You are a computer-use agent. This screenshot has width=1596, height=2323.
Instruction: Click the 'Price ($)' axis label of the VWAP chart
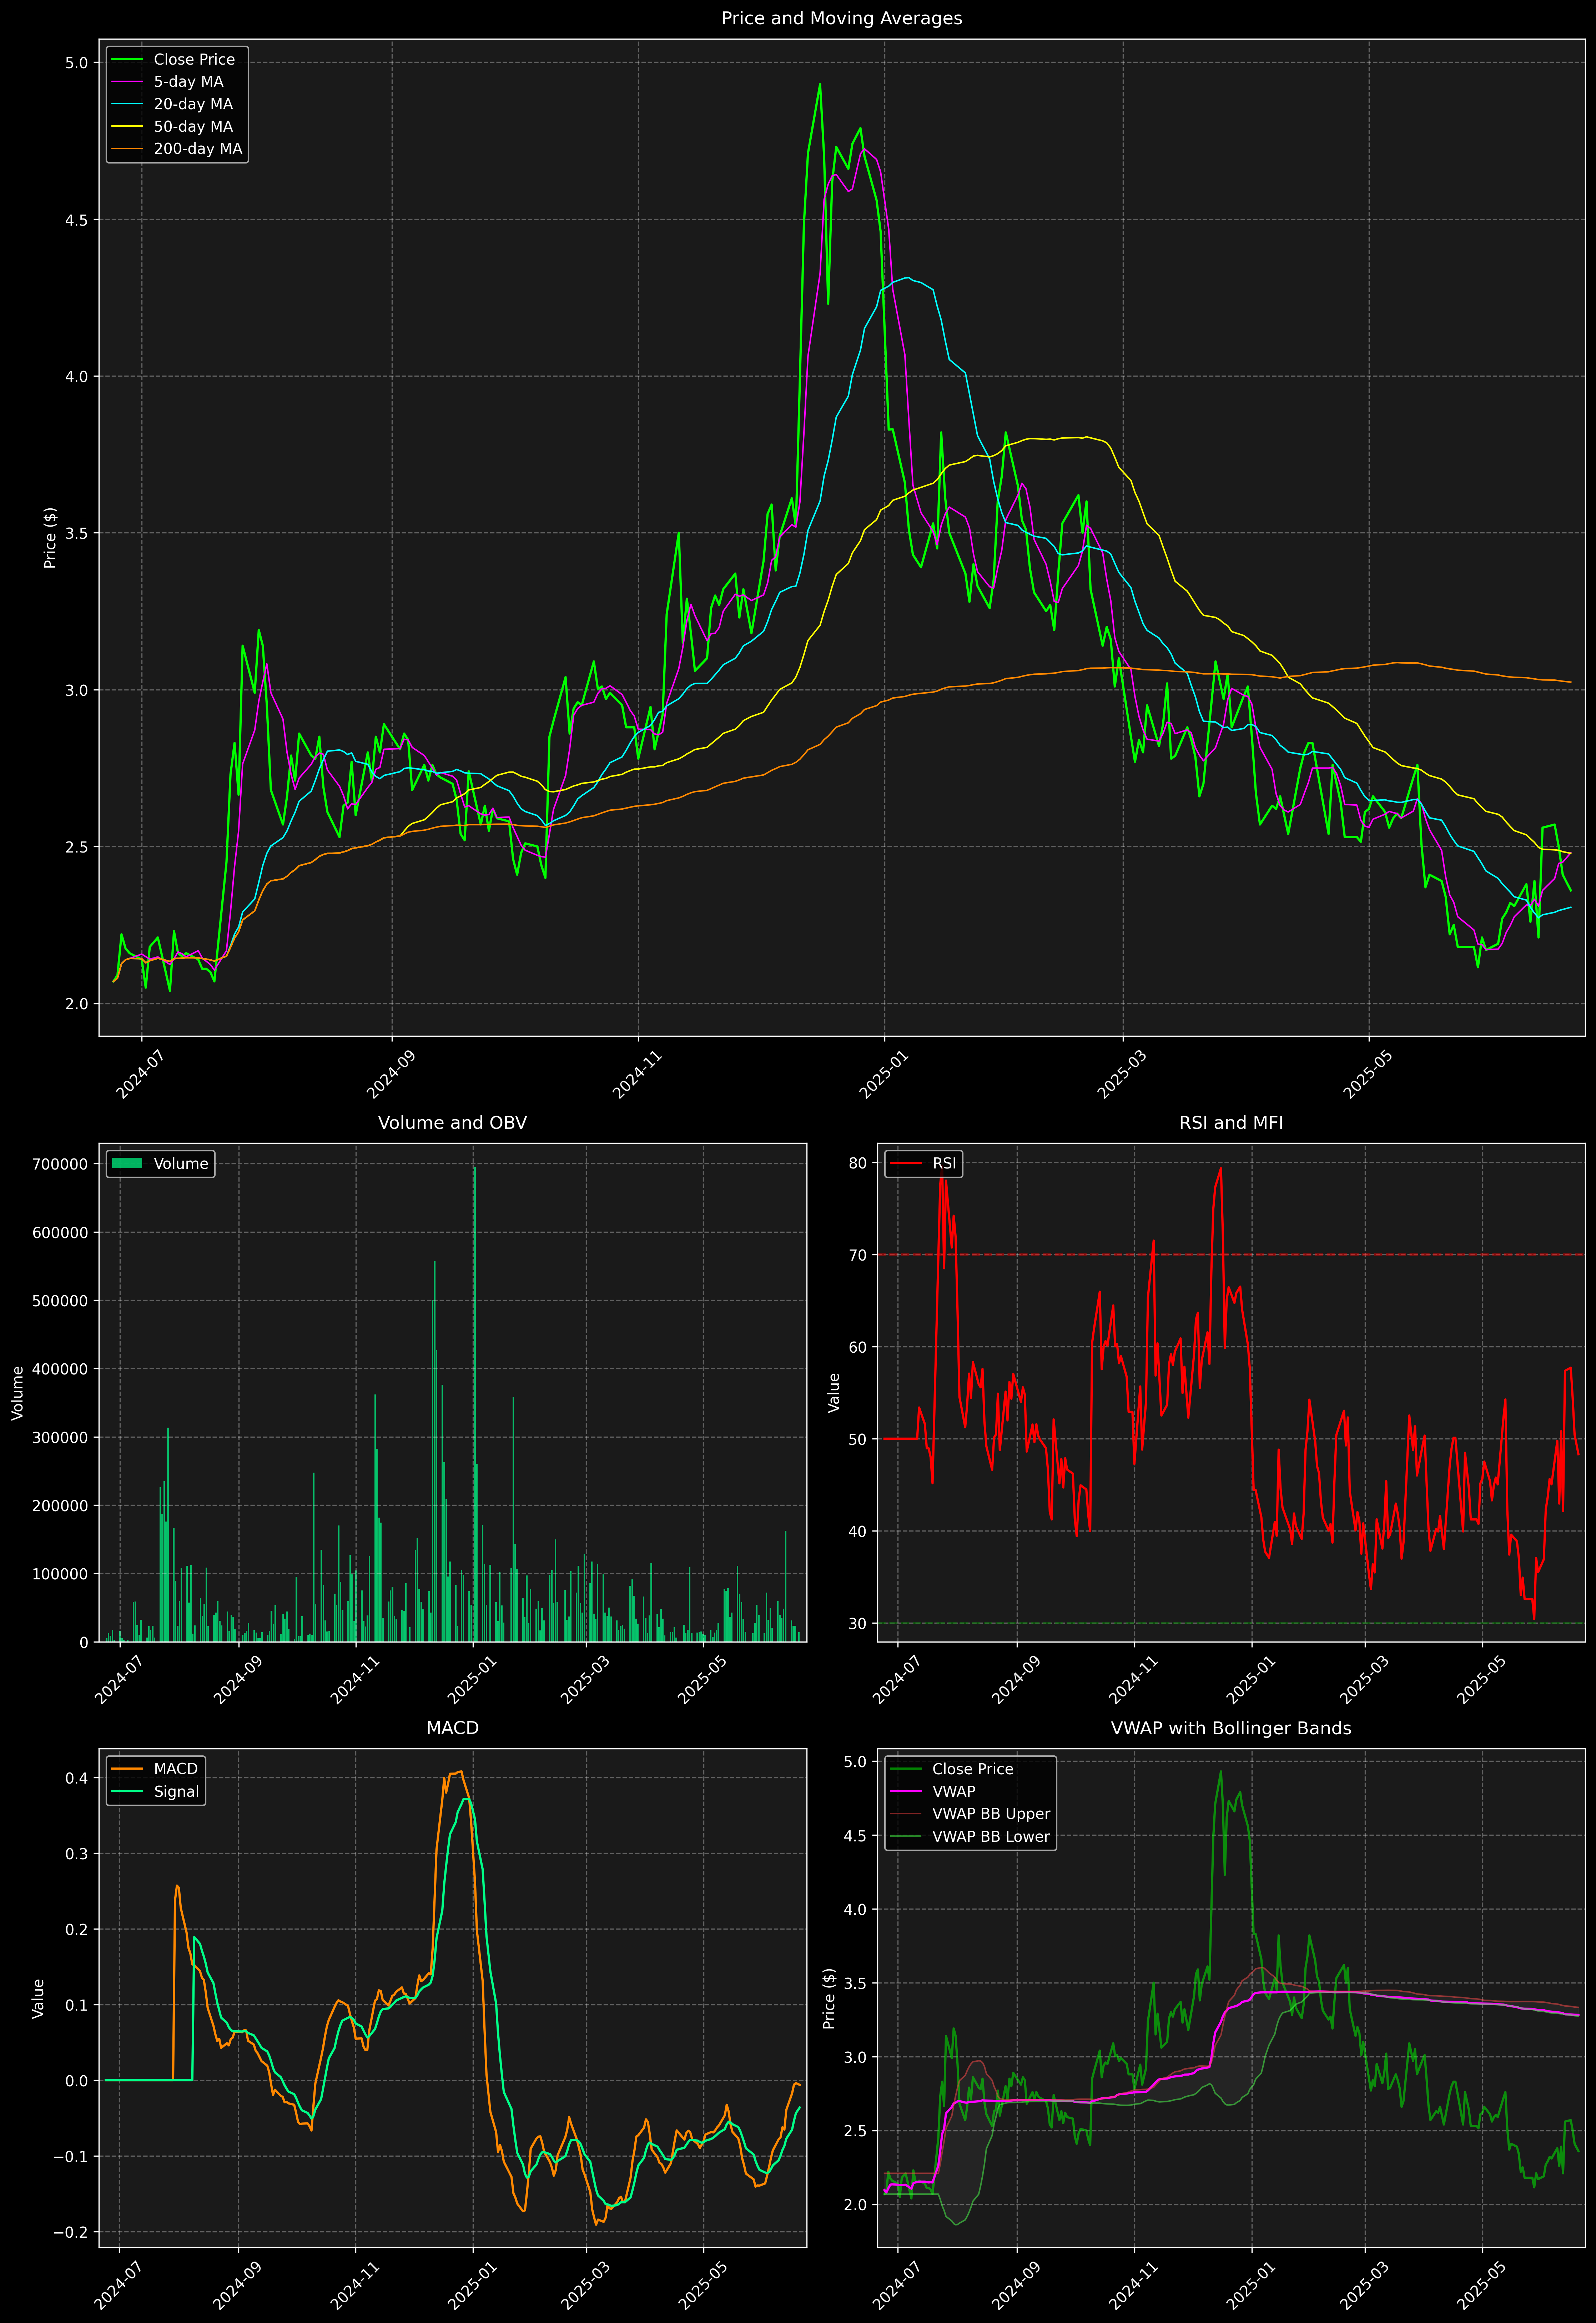[829, 1998]
